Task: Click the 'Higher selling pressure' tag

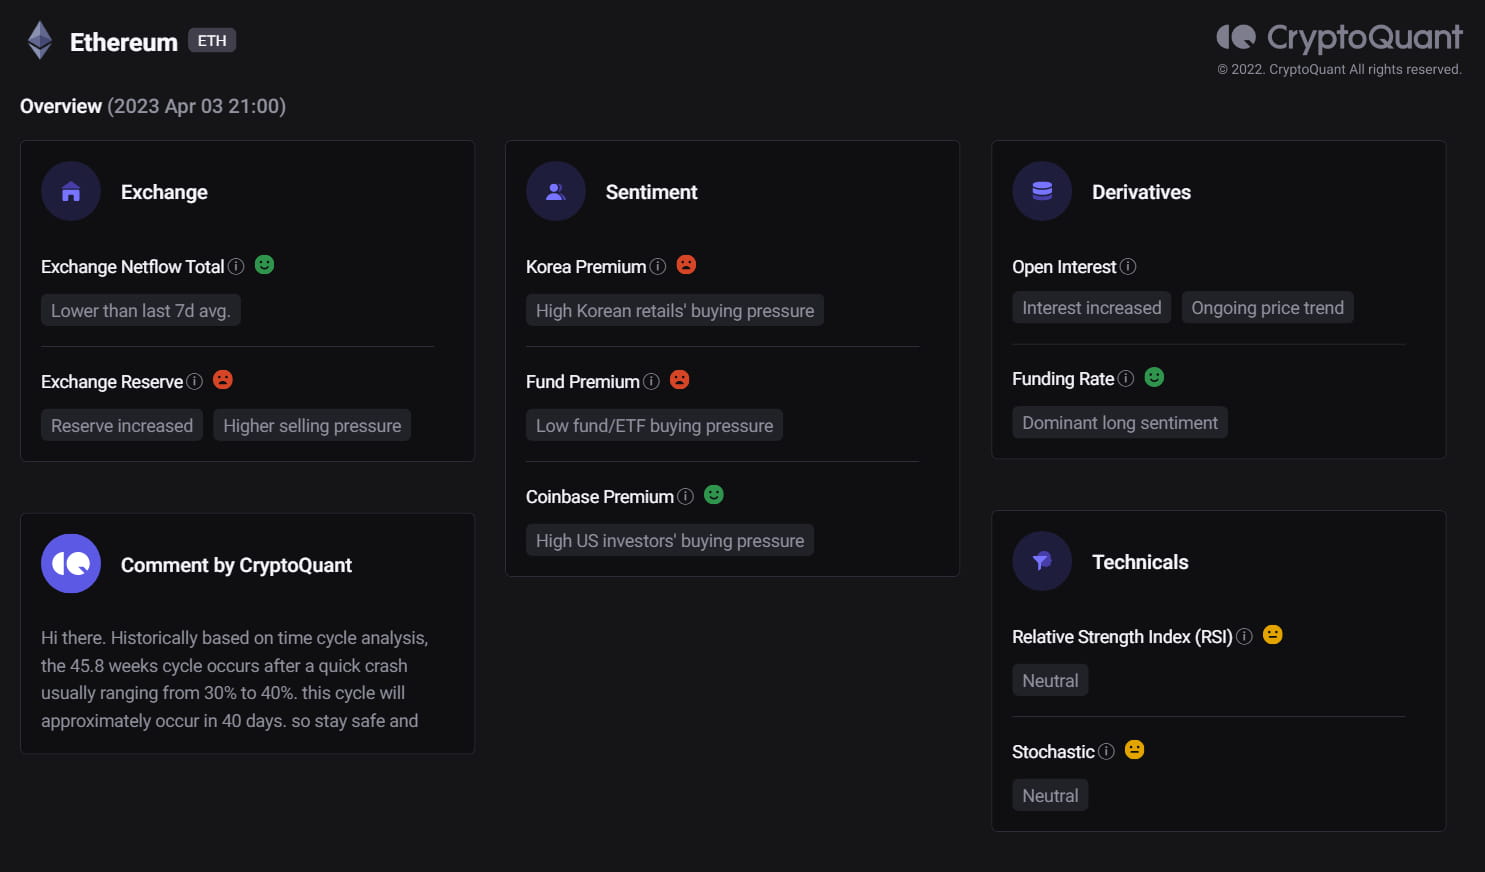Action: (x=311, y=425)
